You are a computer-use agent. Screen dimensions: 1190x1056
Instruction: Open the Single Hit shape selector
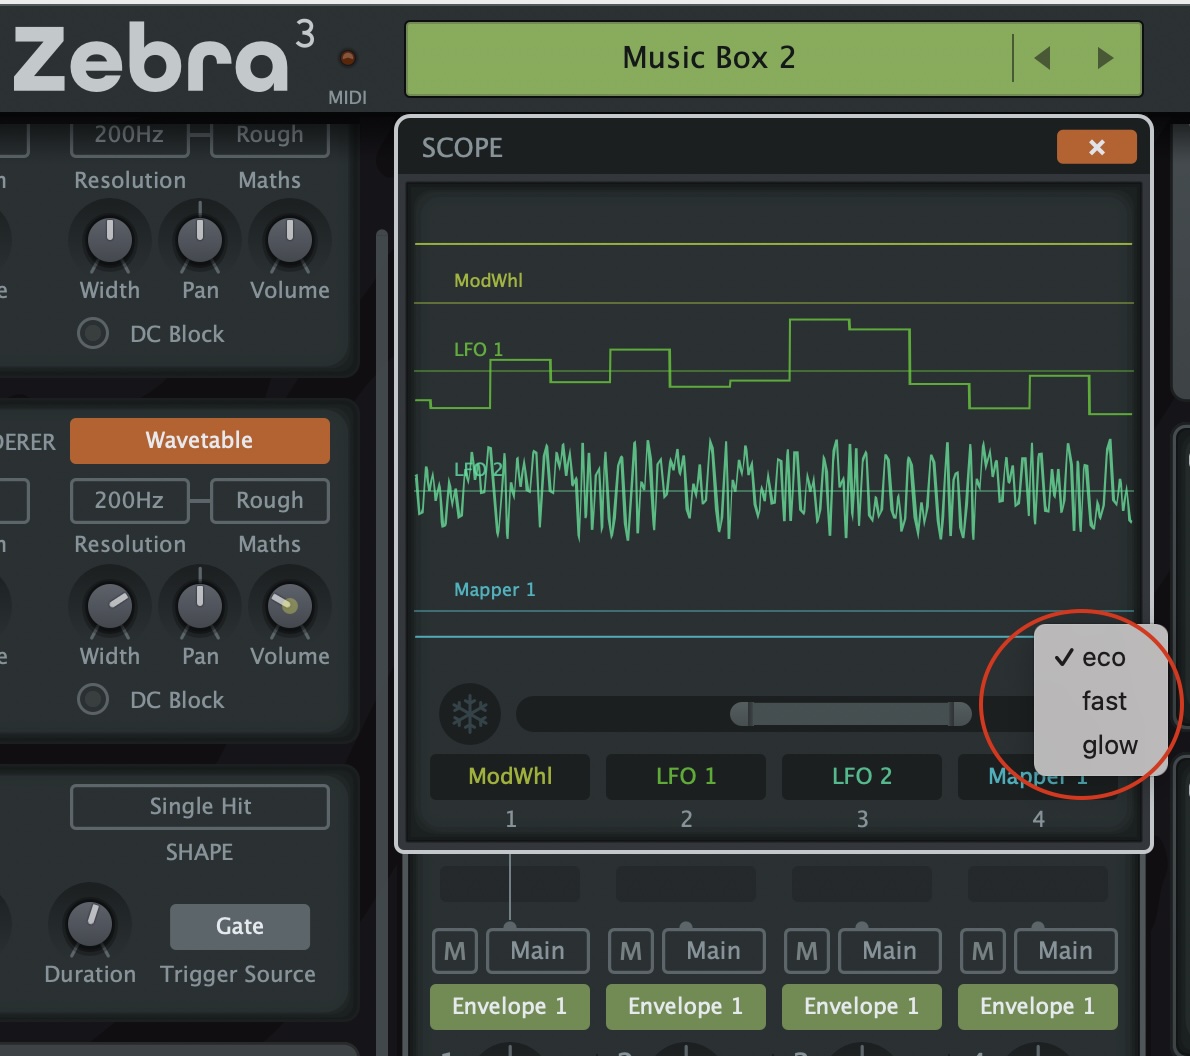pyautogui.click(x=200, y=806)
